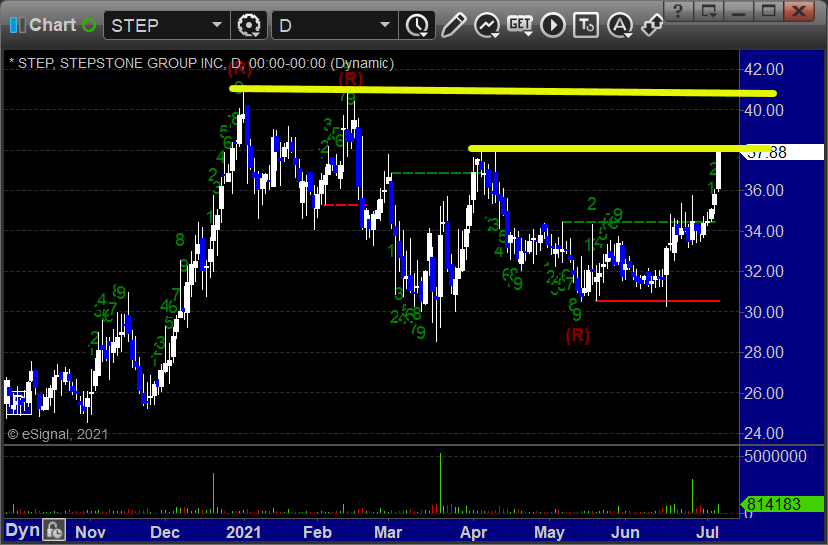This screenshot has width=828, height=545.
Task: Click the Dyn scaling label
Action: click(23, 530)
